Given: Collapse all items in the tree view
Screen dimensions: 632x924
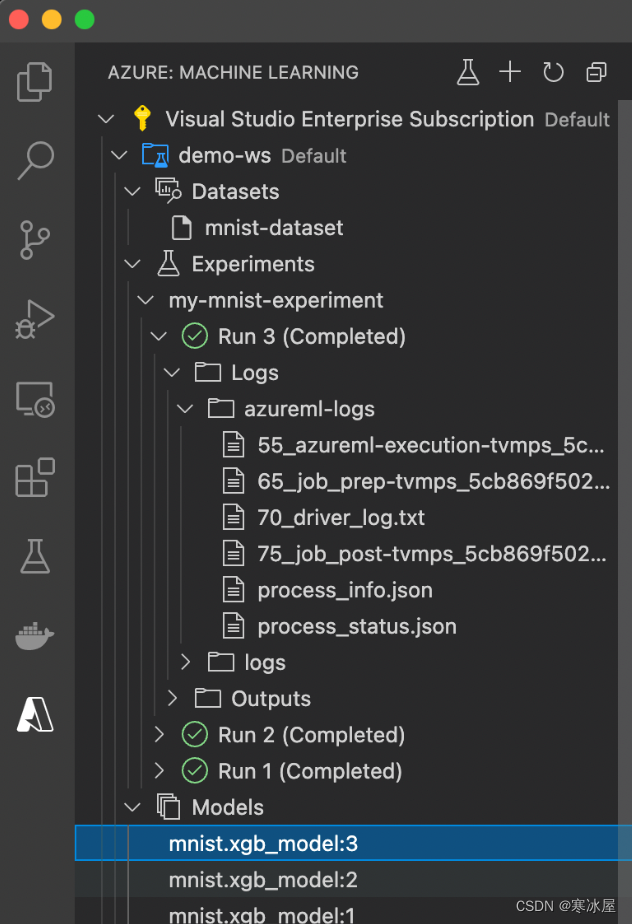Looking at the screenshot, I should click(x=596, y=72).
